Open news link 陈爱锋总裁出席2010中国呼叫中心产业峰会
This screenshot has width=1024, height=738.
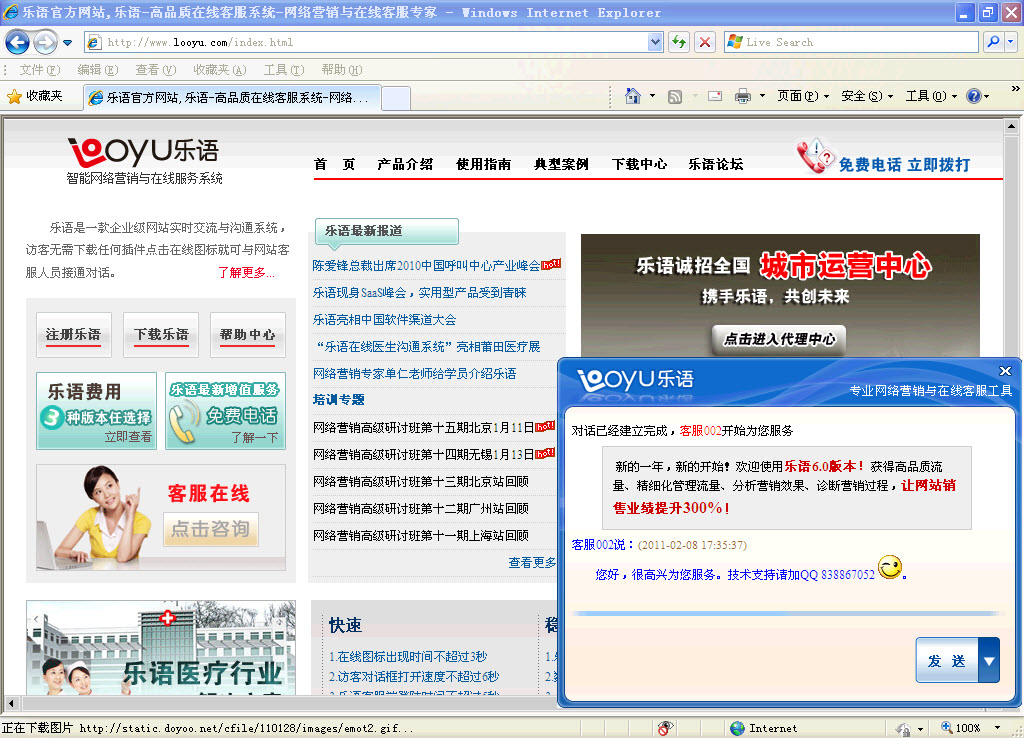coord(426,266)
